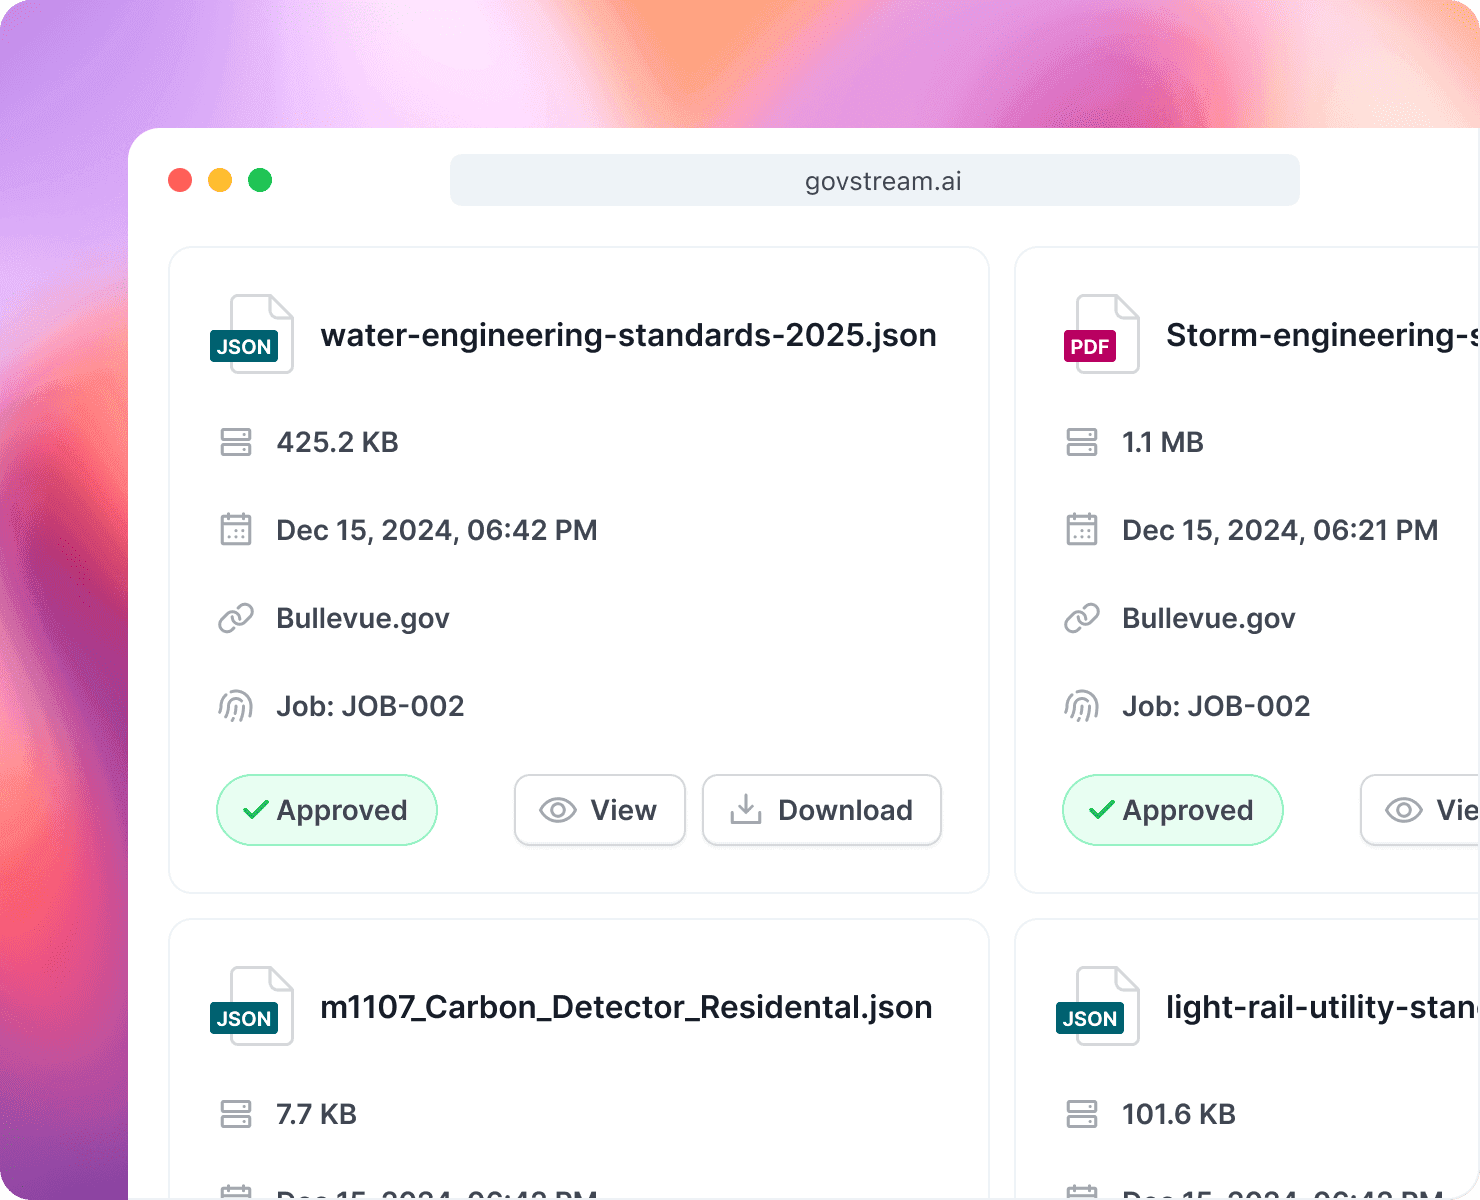Toggle the Approved status on water-engineering card
The height and width of the screenshot is (1200, 1480).
[x=327, y=810]
